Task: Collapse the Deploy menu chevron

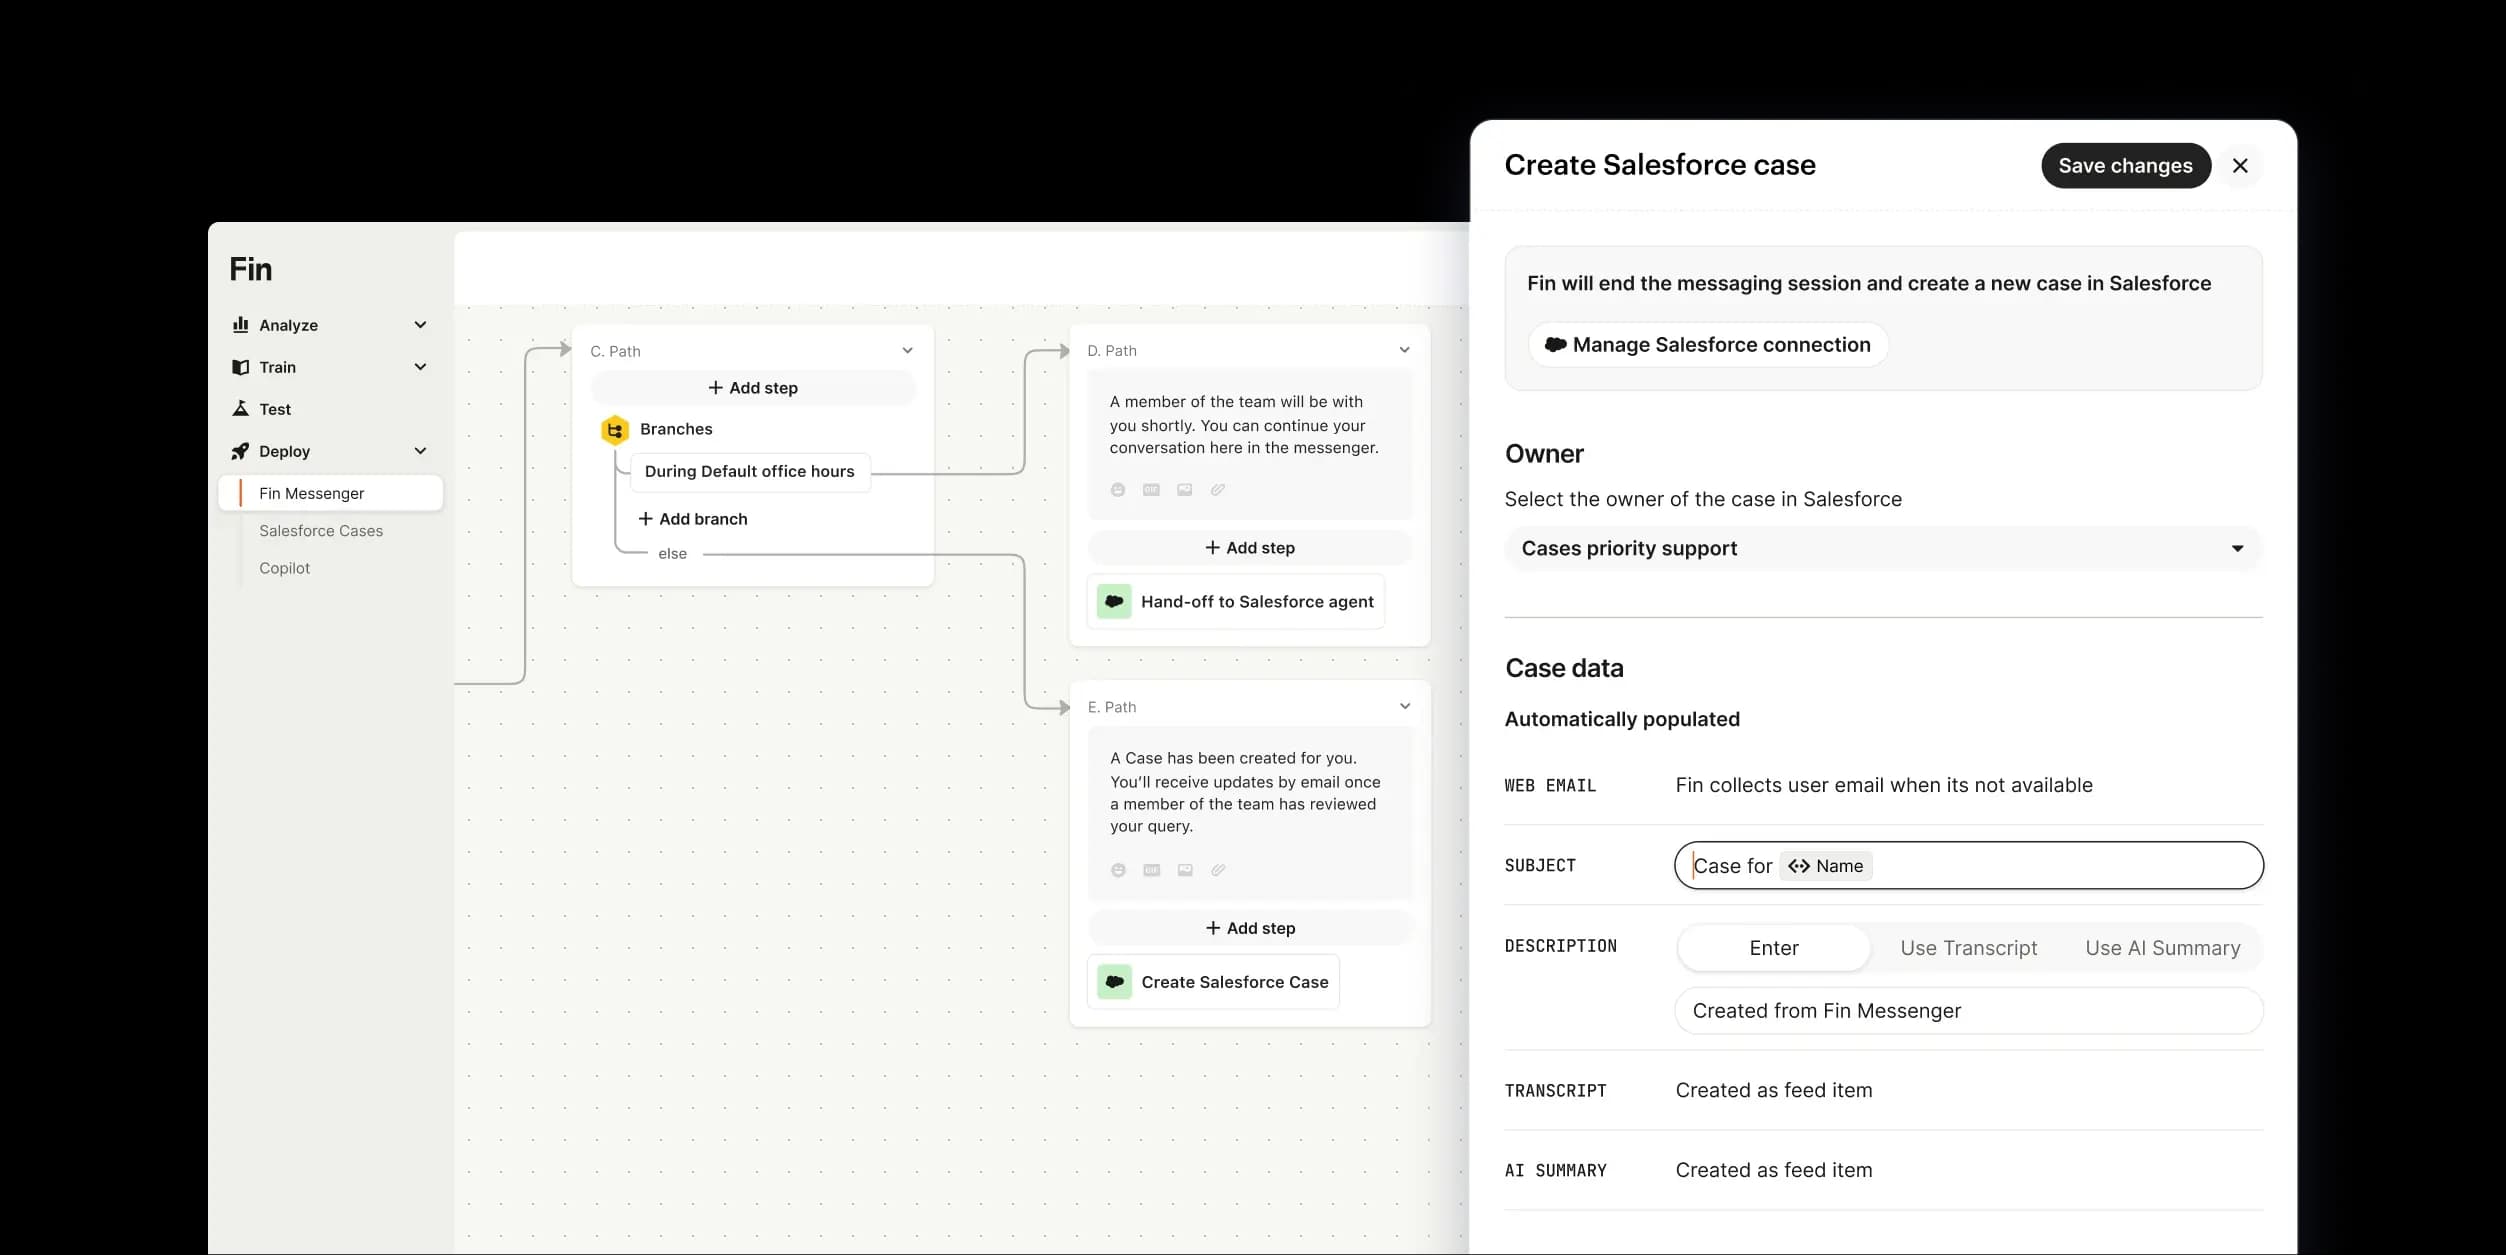Action: pos(420,451)
